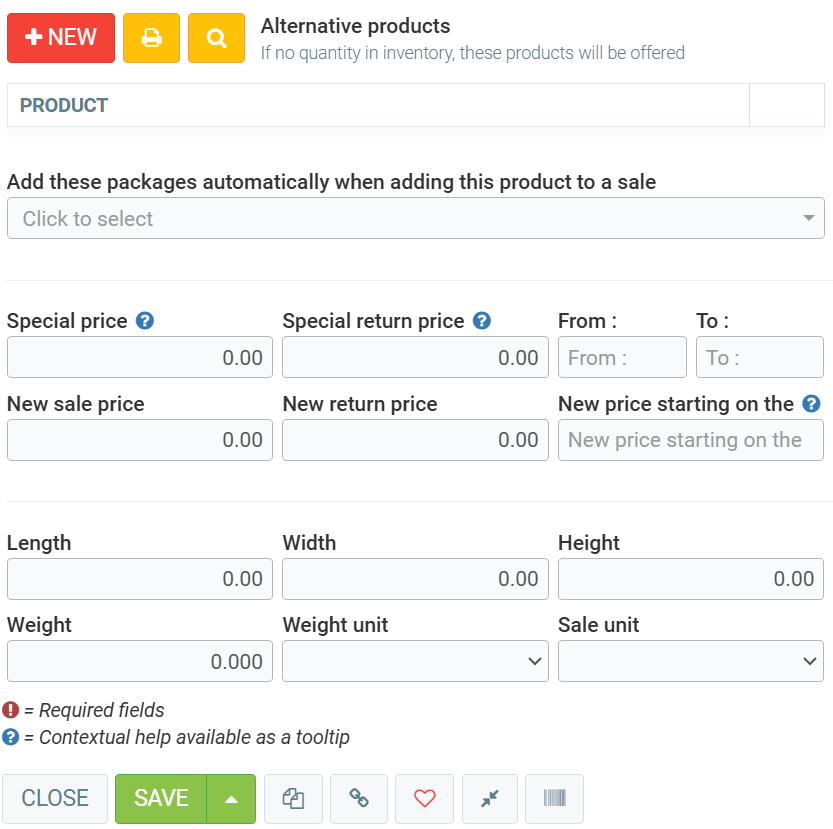The height and width of the screenshot is (829, 833).
Task: Click the copy/duplicate icon button
Action: [293, 798]
